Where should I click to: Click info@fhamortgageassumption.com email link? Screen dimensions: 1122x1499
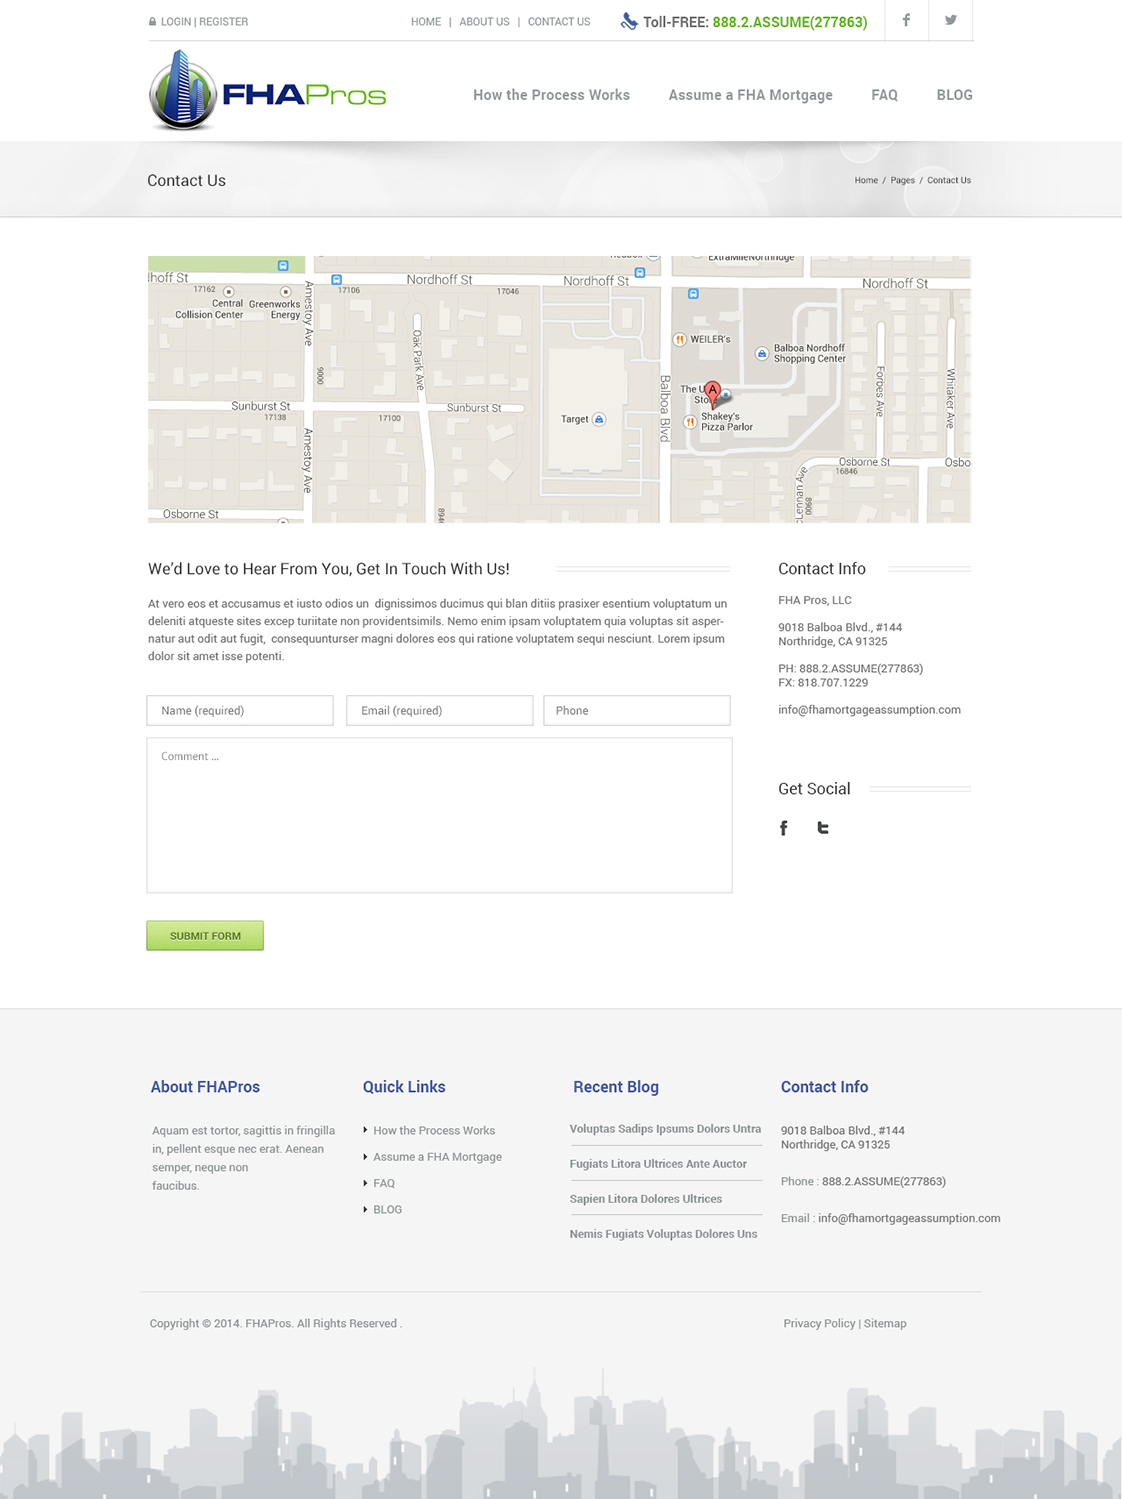point(869,710)
